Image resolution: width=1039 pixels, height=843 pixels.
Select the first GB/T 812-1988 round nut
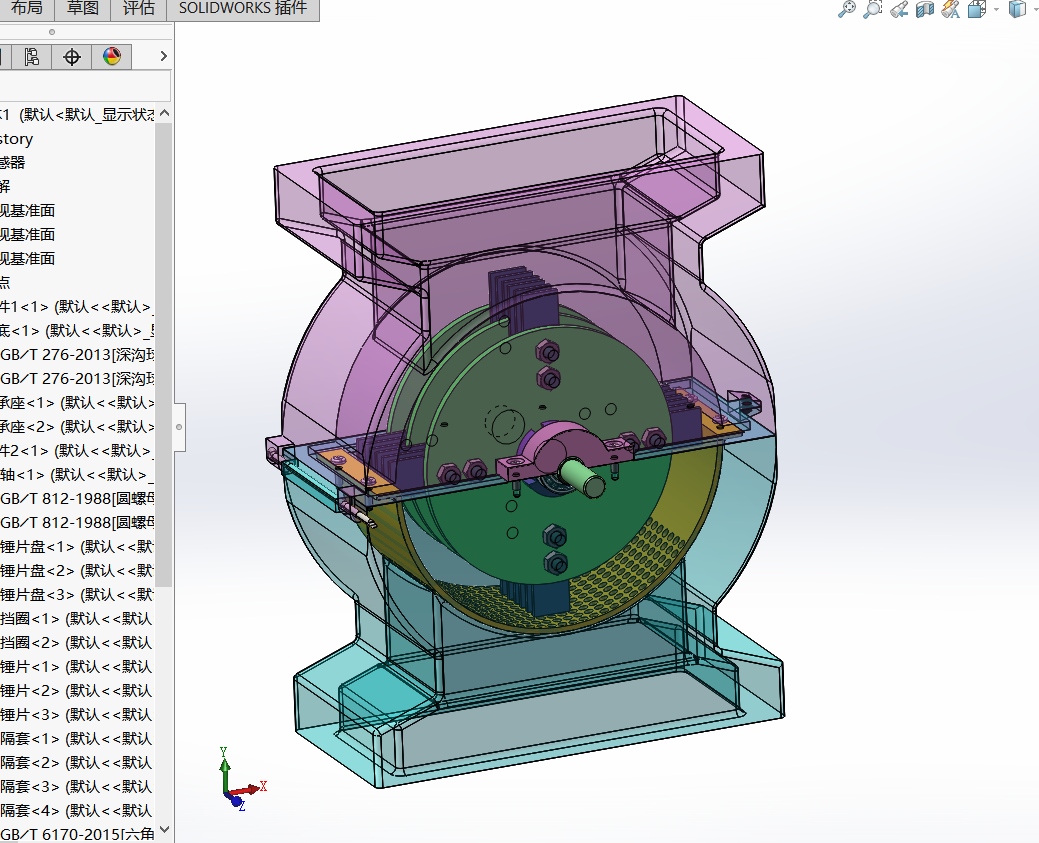[x=77, y=499]
